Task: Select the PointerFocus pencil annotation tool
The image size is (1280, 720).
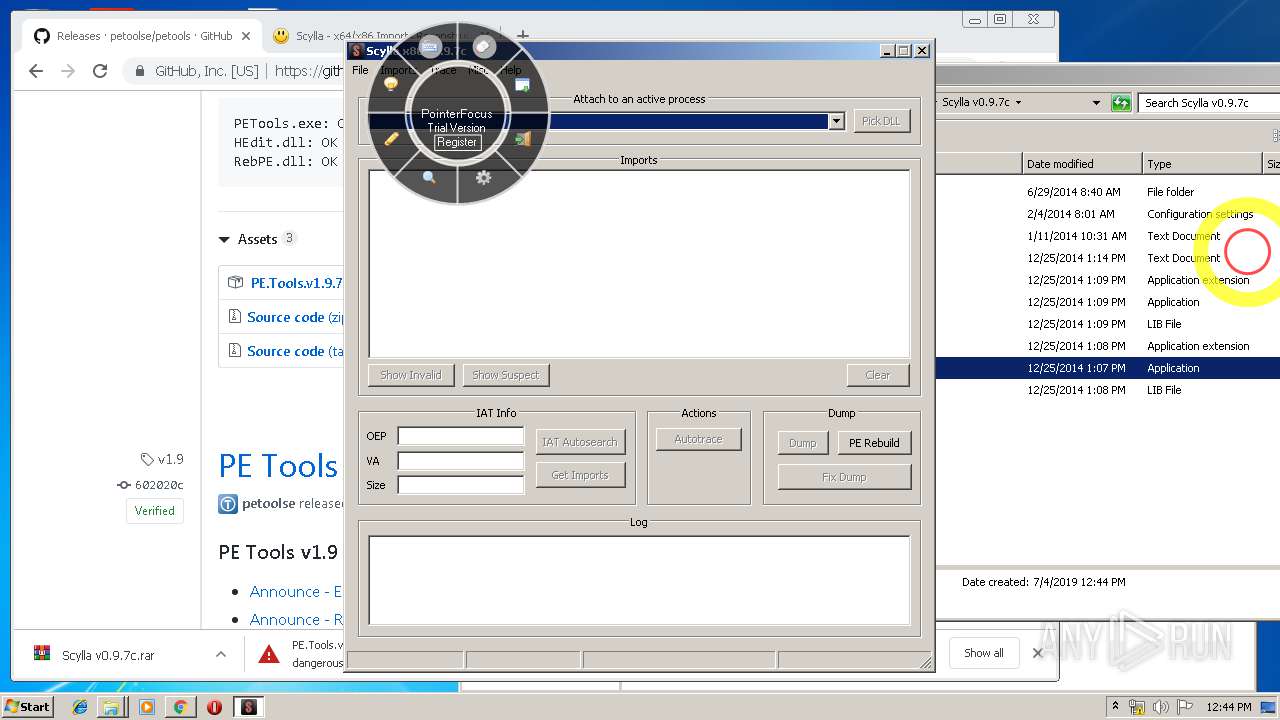Action: [x=391, y=139]
